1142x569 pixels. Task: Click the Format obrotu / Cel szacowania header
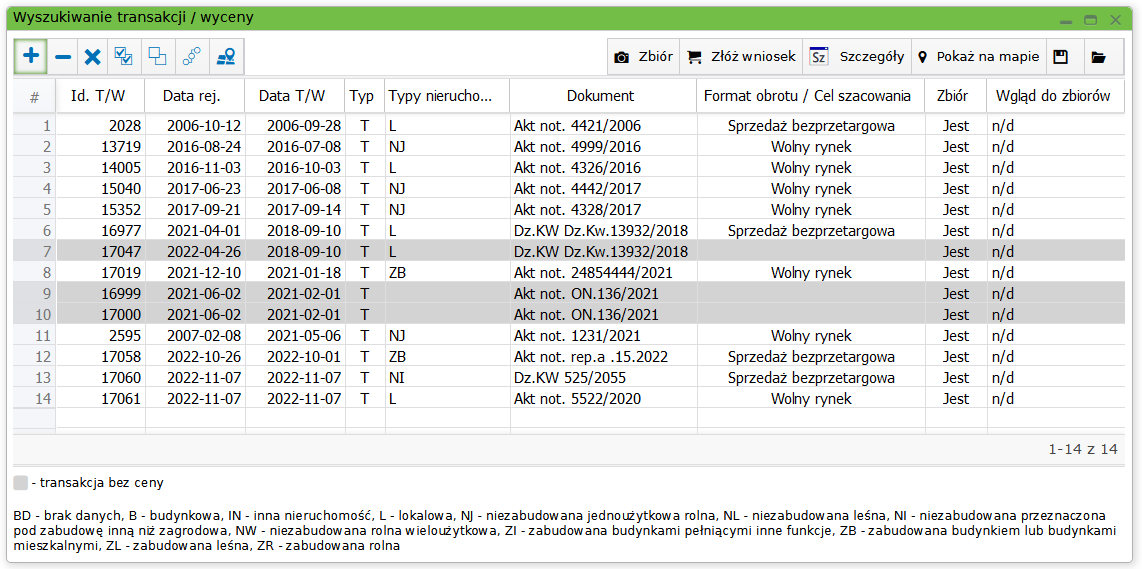click(x=807, y=96)
